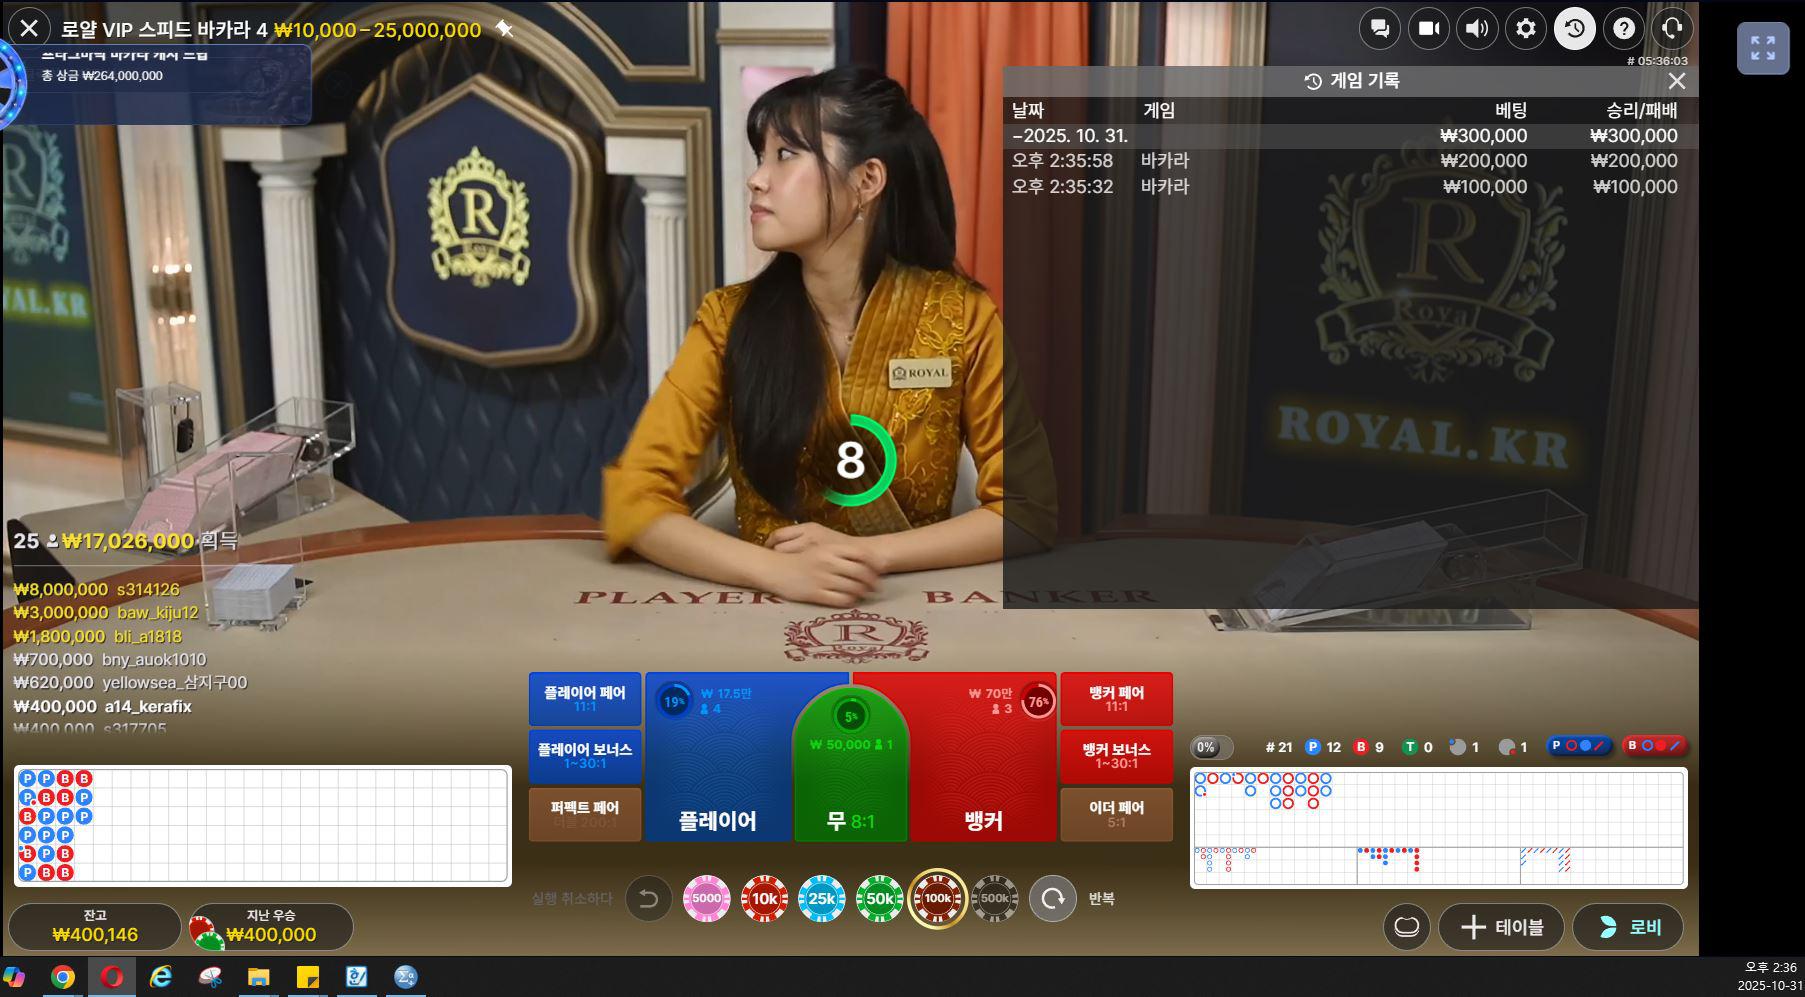This screenshot has height=997, width=1805.
Task: Toggle the 0% statistics switch
Action: click(x=1211, y=747)
